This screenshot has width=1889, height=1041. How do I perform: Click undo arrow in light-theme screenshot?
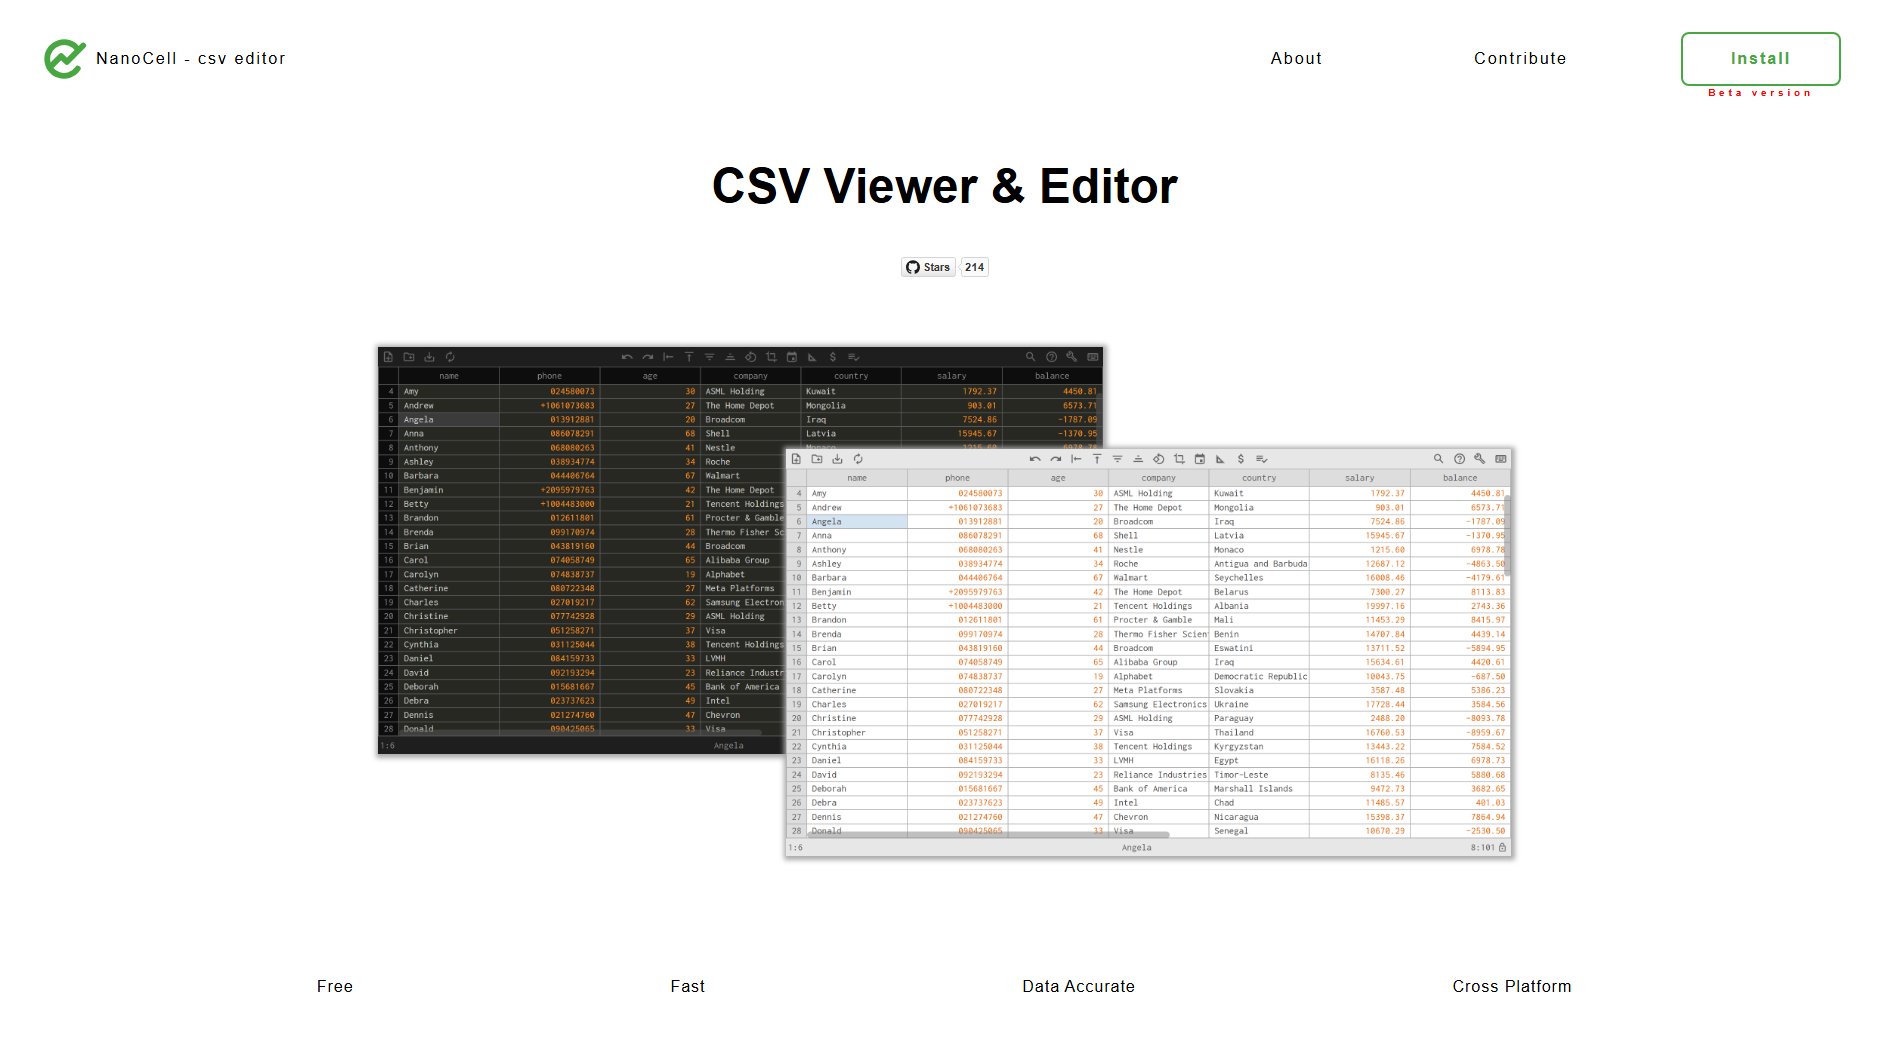pos(1035,459)
